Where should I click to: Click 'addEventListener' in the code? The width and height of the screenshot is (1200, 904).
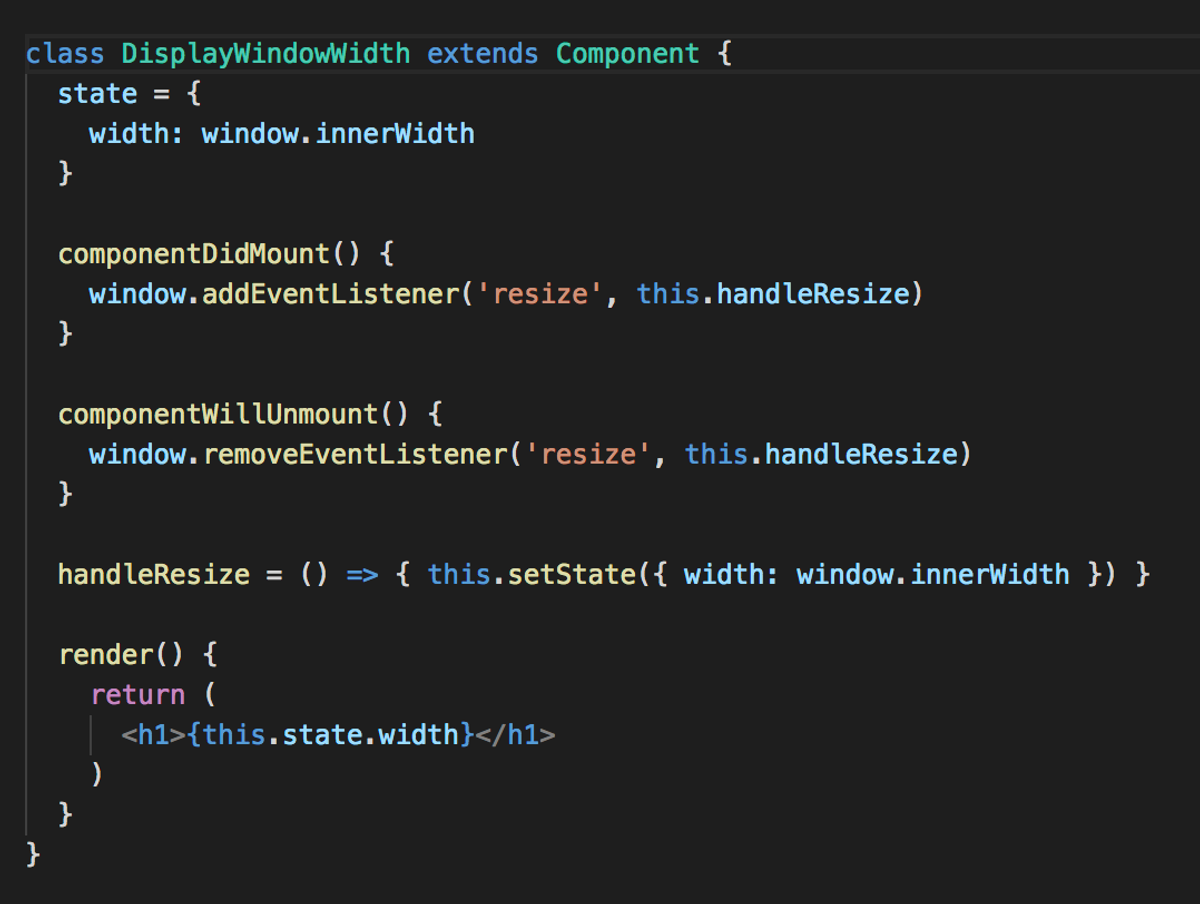[x=330, y=294]
